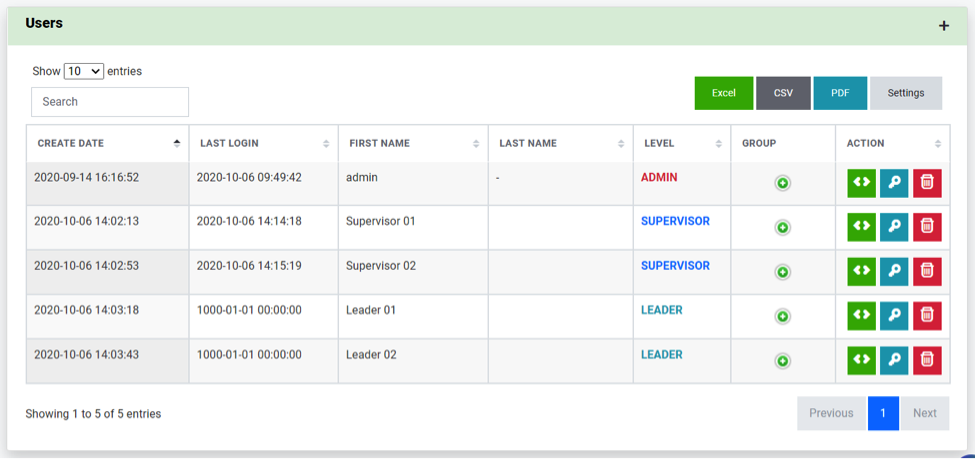Viewport: 975px width, 459px height.
Task: Click the key icon for admin row
Action: [x=894, y=183]
